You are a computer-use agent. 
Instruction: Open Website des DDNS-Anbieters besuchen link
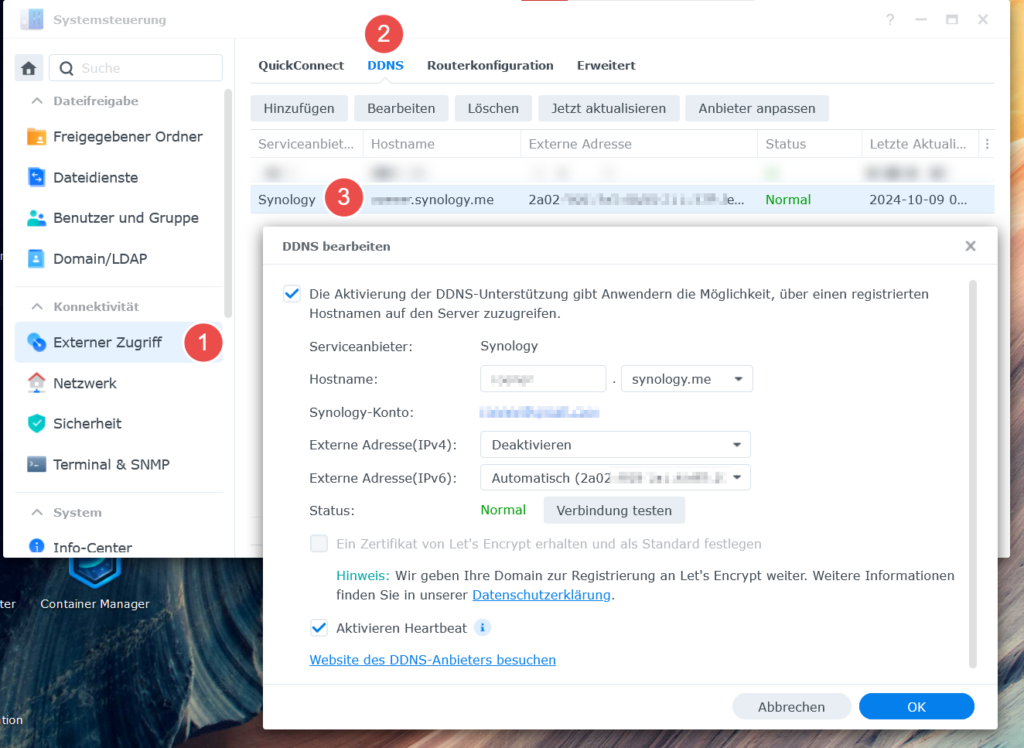tap(432, 660)
